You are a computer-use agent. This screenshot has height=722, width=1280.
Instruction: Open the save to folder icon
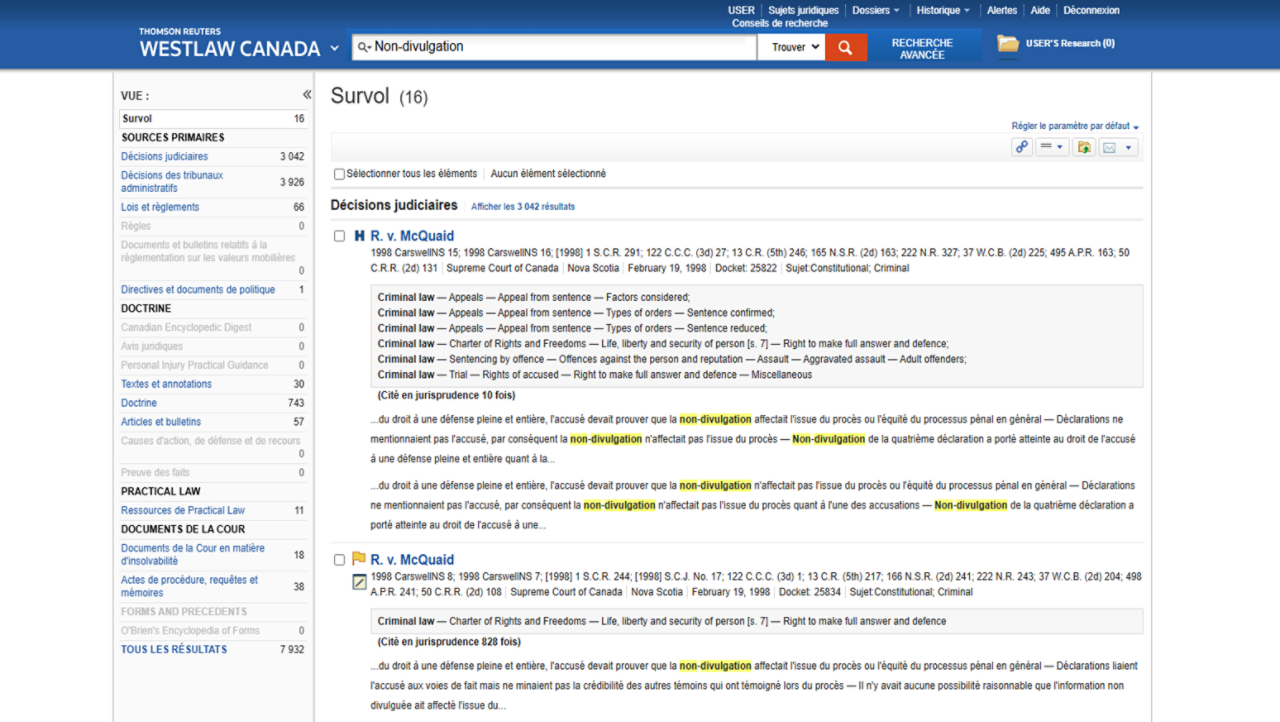[x=1084, y=146]
